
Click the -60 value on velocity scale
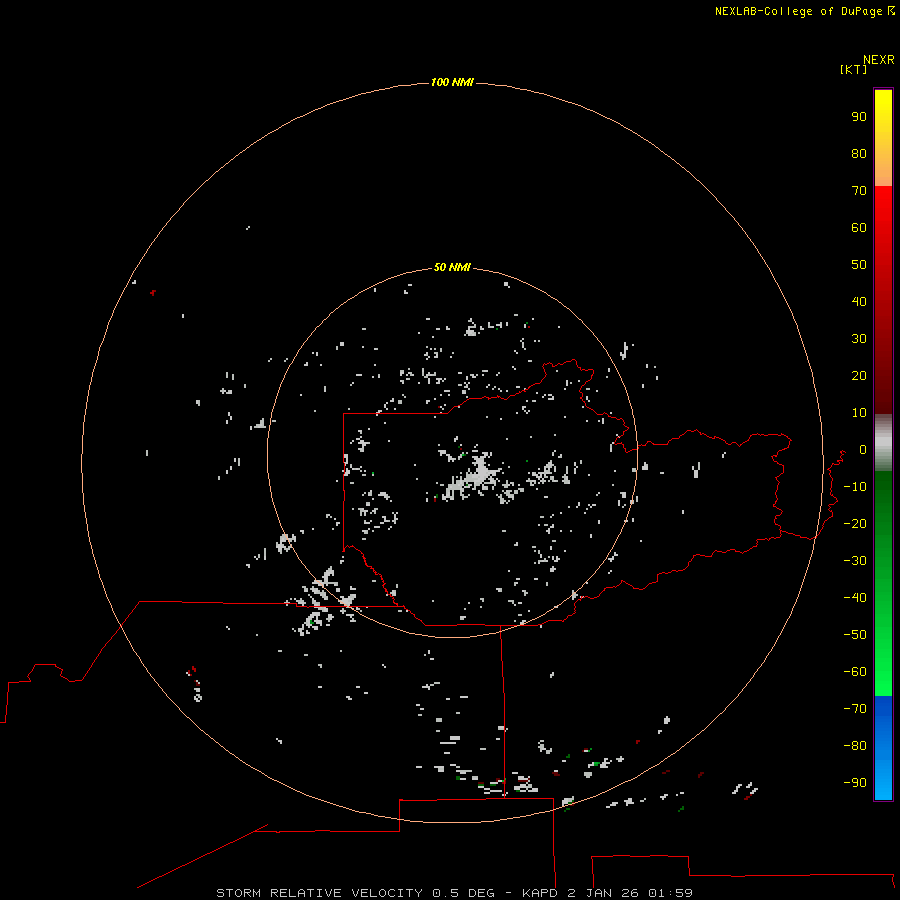tap(855, 672)
